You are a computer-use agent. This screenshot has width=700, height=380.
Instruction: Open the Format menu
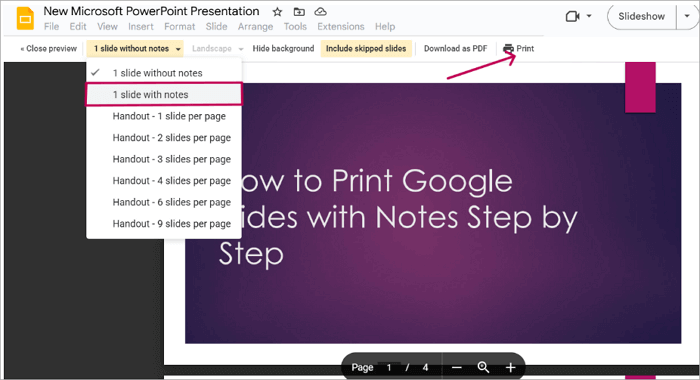coord(179,27)
